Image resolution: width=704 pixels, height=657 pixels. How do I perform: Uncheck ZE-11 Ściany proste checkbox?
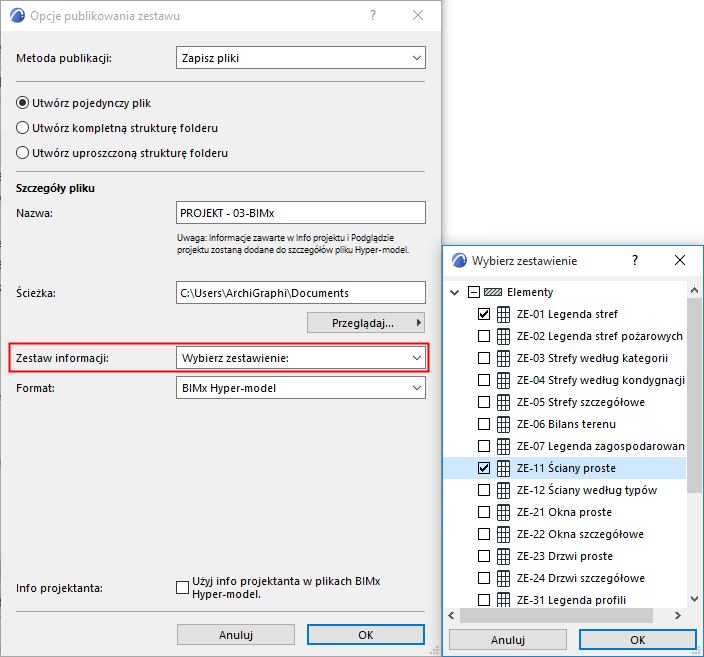(484, 468)
